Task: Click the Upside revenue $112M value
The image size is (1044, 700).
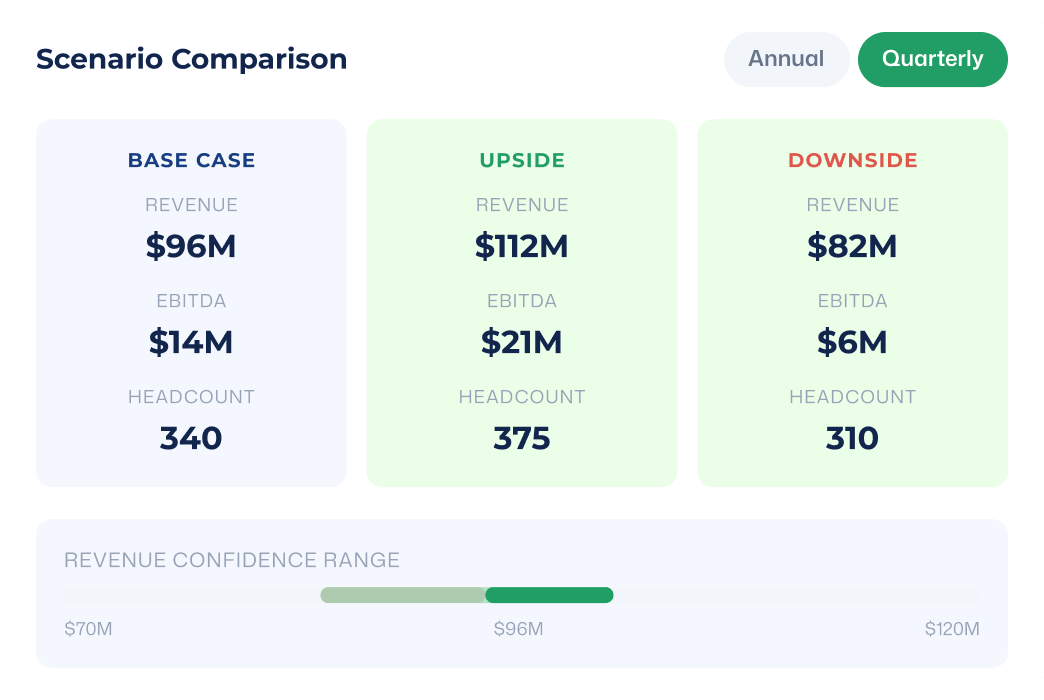Action: pyautogui.click(x=522, y=246)
